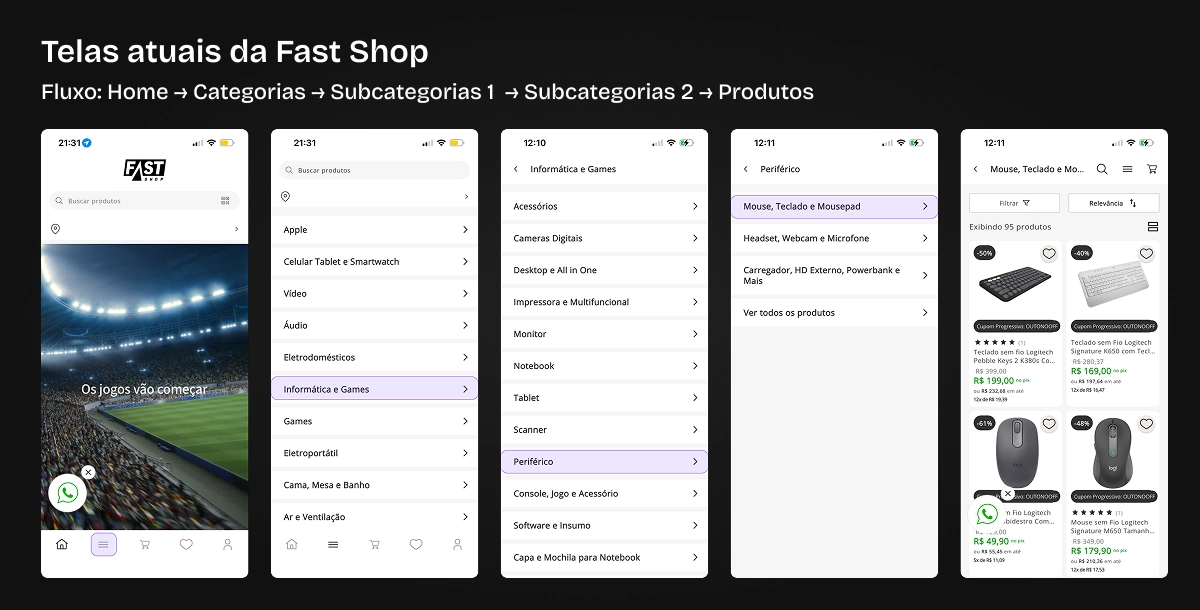This screenshot has height=610, width=1200.
Task: Favorite the grey mouse with -61% discount
Action: click(1049, 424)
